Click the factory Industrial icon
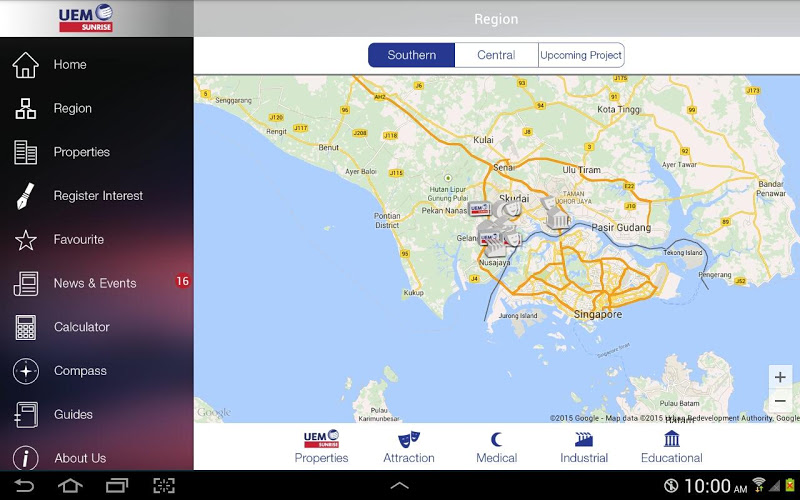 (584, 439)
